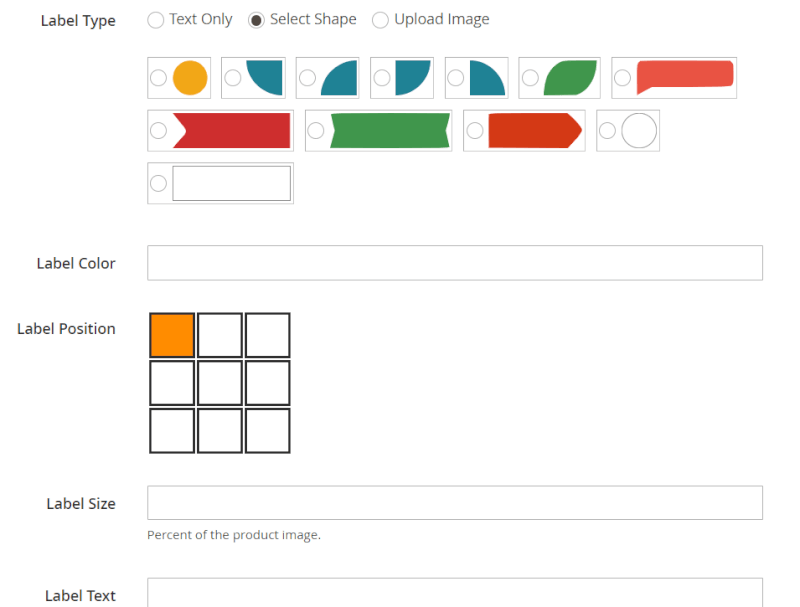Screen dimensions: 800x607
Task: Select the Select Shape option
Action: (258, 19)
